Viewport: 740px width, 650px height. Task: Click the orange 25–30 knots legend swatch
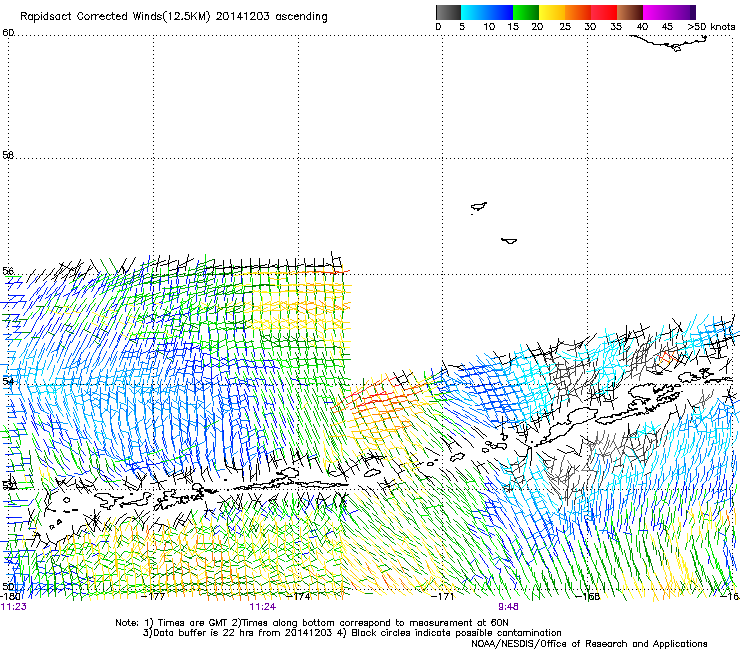578,12
